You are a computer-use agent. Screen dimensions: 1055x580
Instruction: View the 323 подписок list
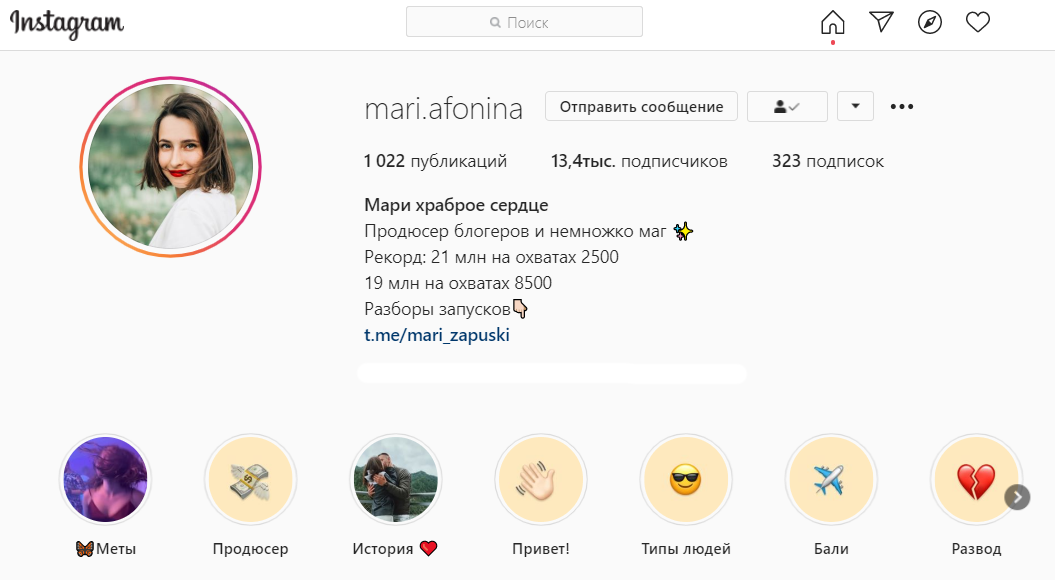(x=828, y=161)
